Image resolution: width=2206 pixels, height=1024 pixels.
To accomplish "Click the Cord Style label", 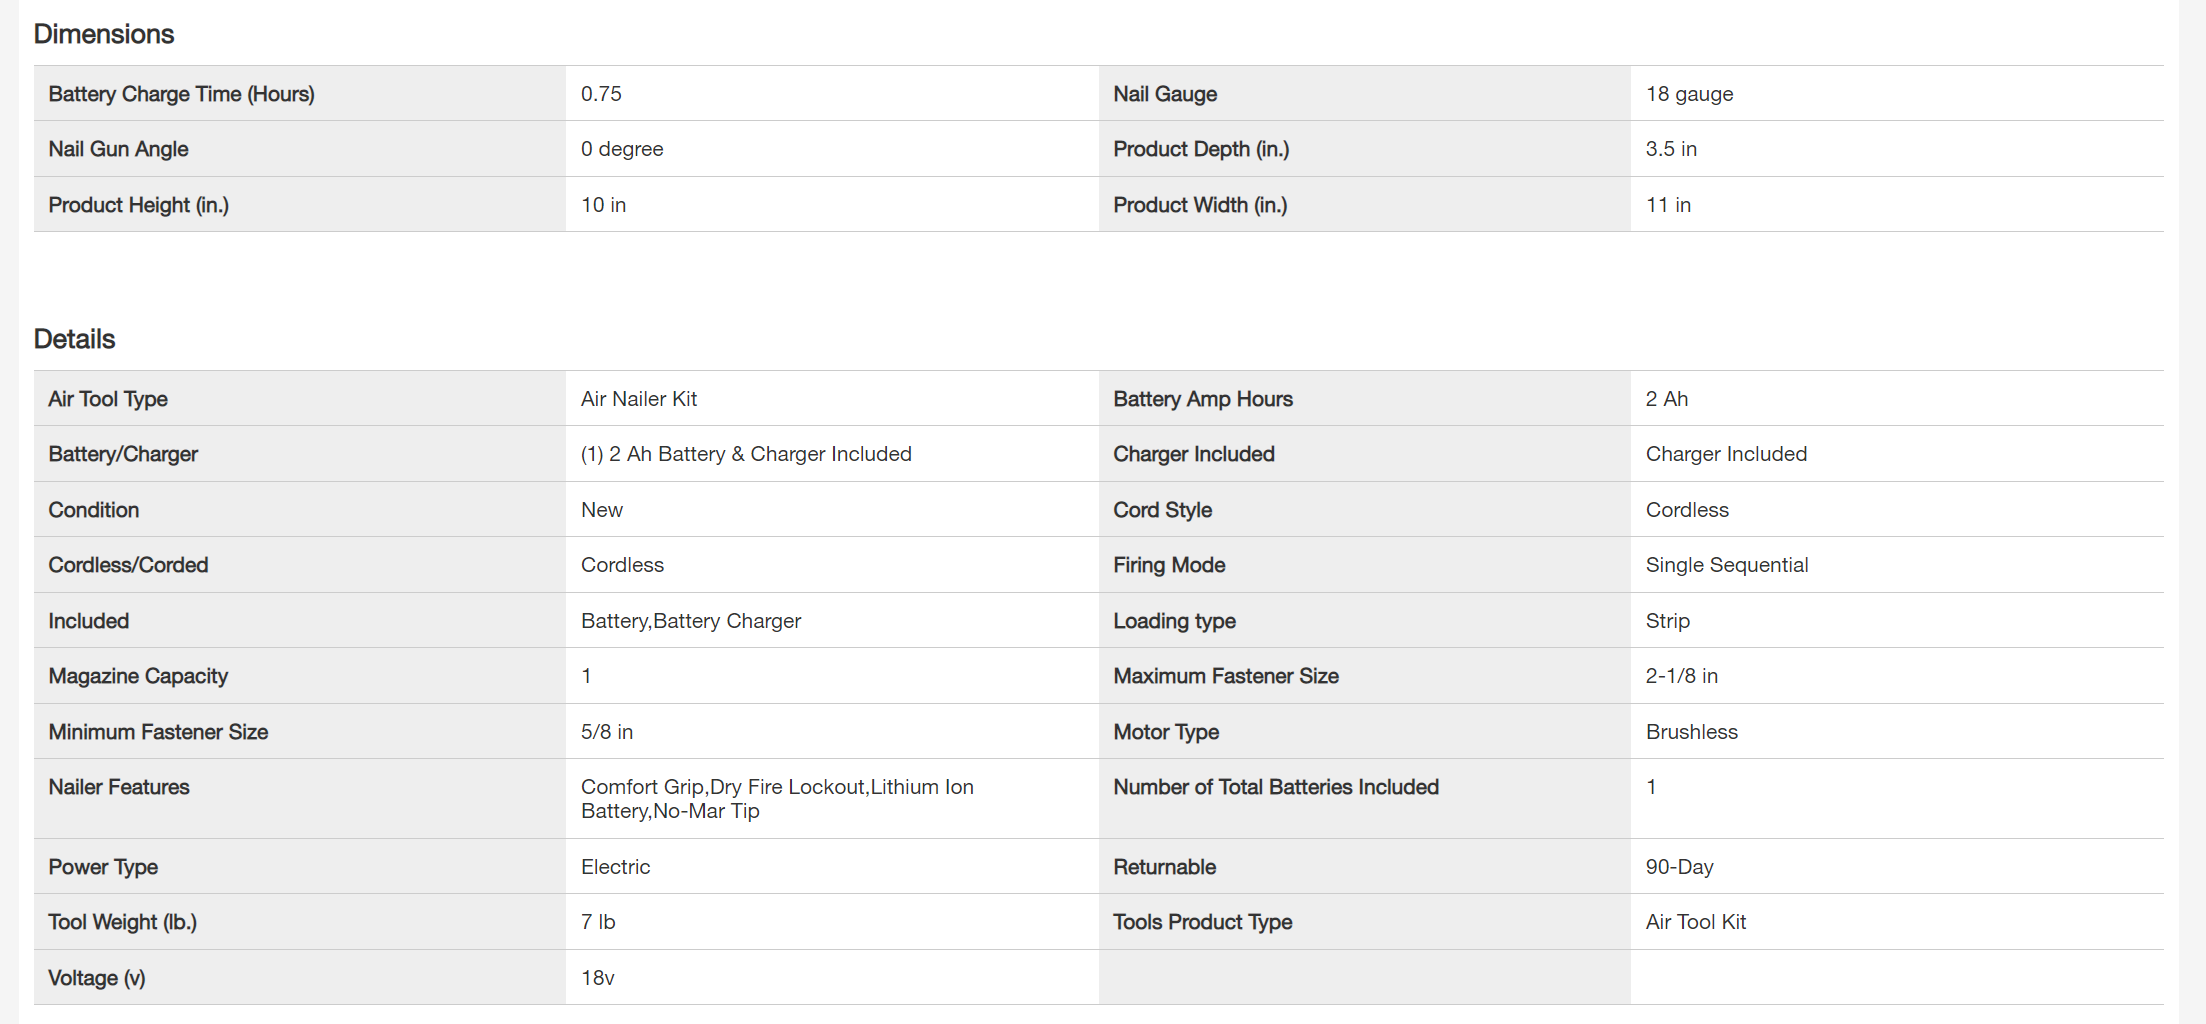I will coord(1162,510).
